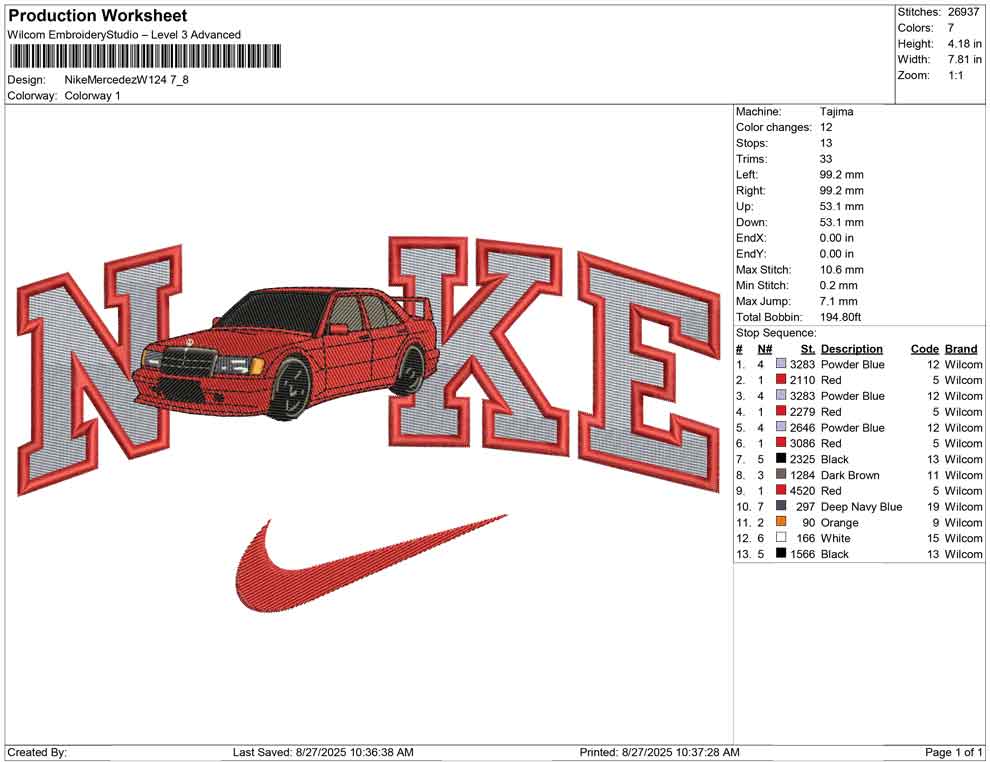The width and height of the screenshot is (990, 762).
Task: Click the barcode under the worksheet title
Action: point(145,56)
